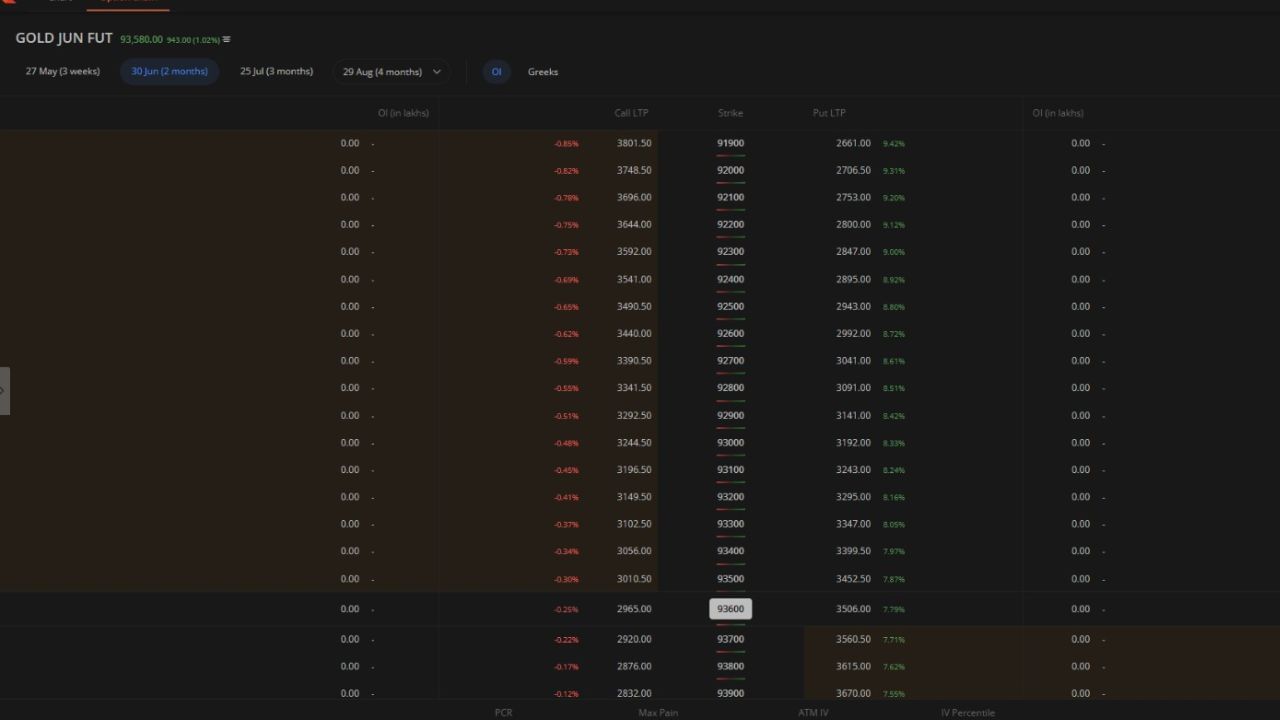
Task: Click Put LTP value 3295.00
Action: pyautogui.click(x=853, y=496)
